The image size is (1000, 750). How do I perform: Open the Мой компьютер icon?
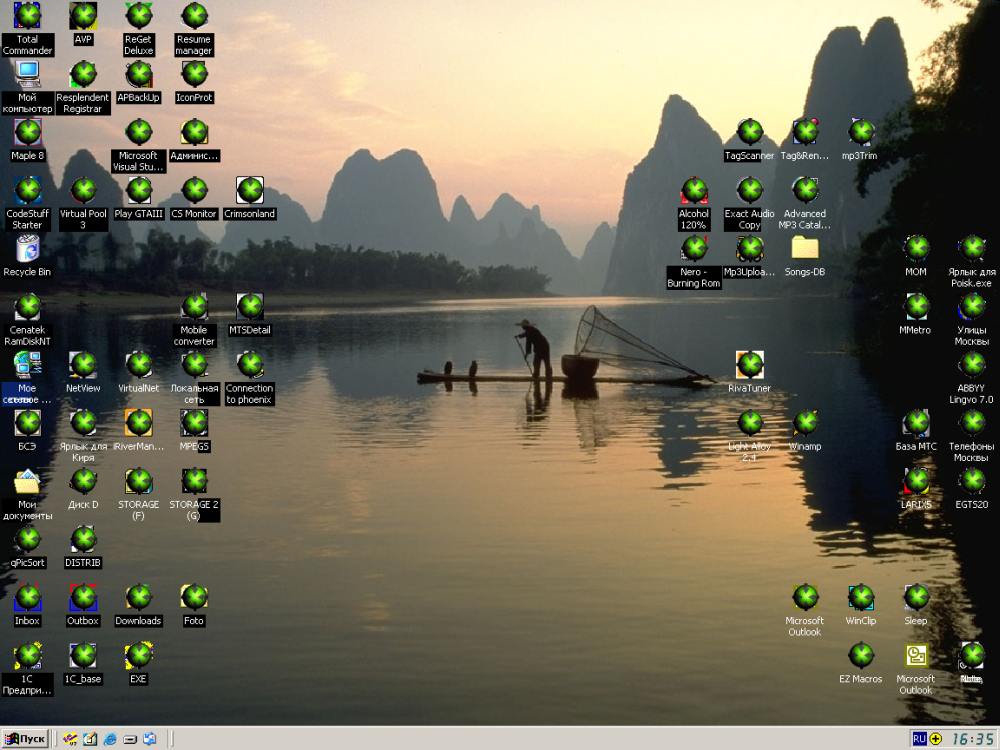pyautogui.click(x=27, y=74)
